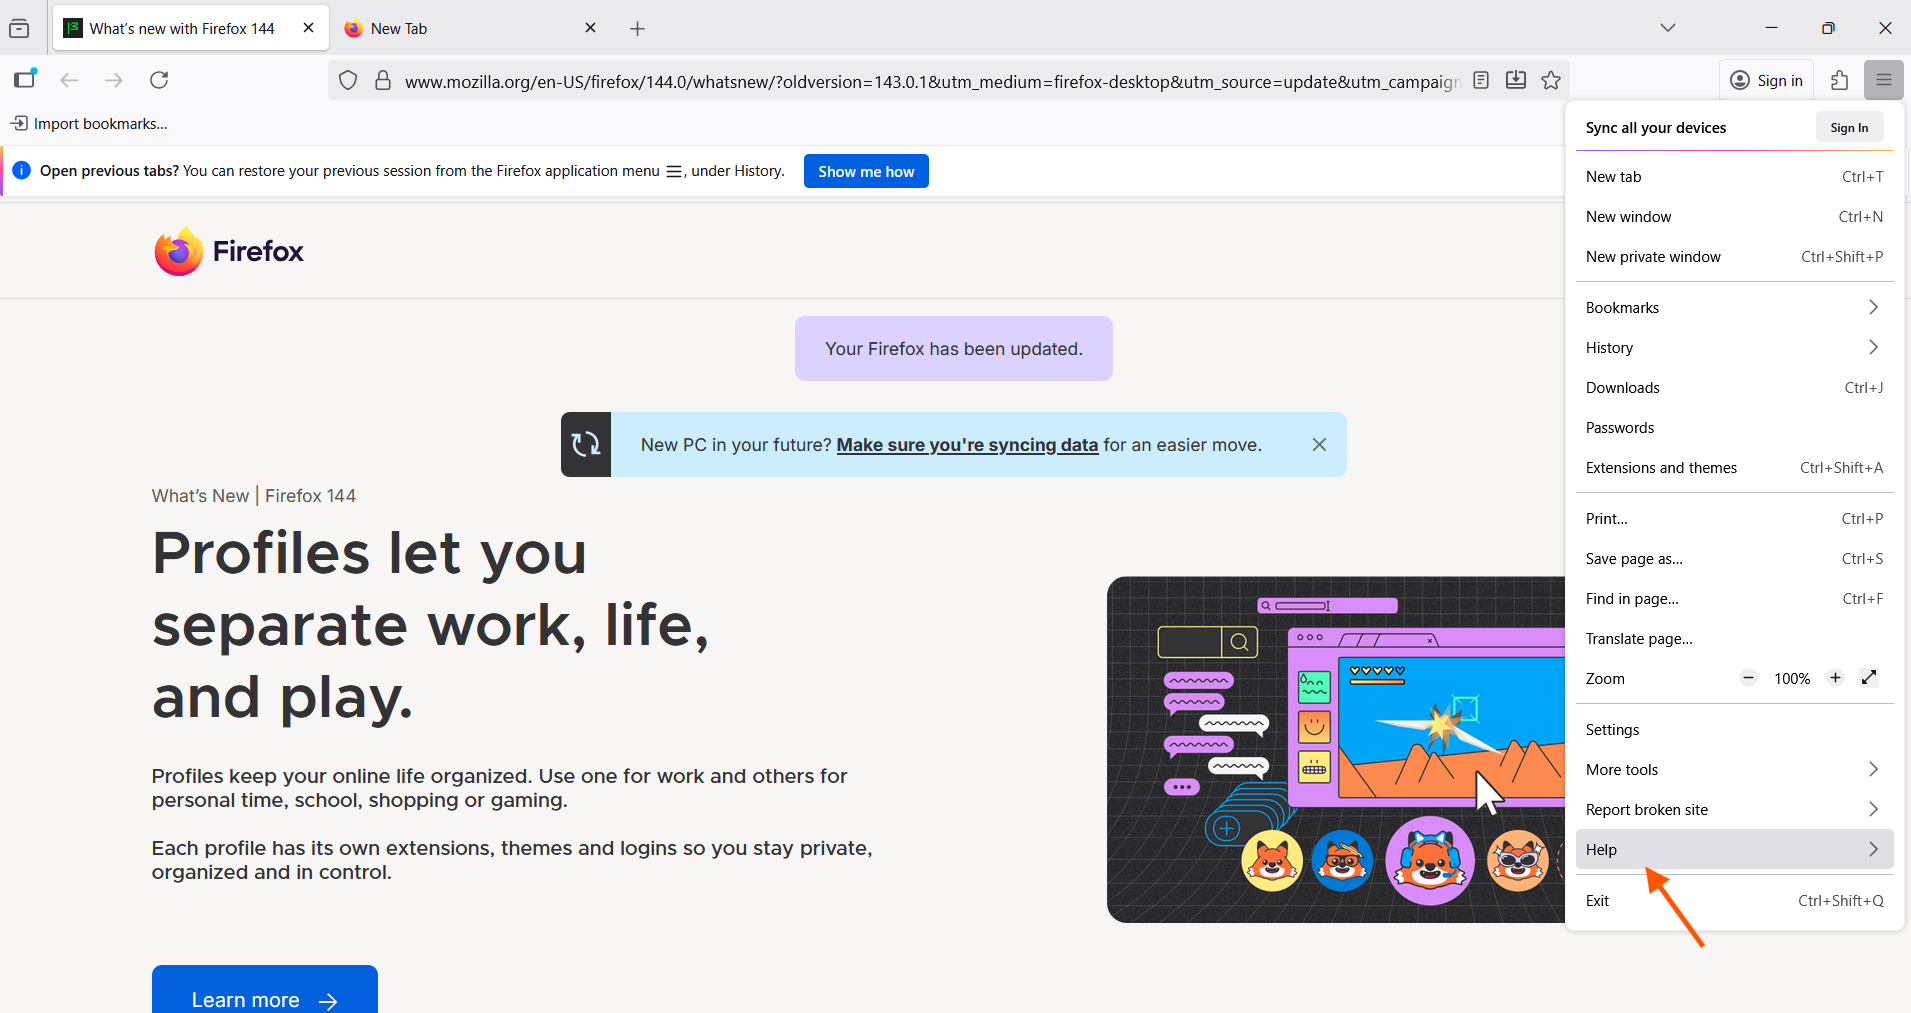Screen dimensions: 1911x1013
Task: Click the 'Show me how' button
Action: tap(866, 171)
